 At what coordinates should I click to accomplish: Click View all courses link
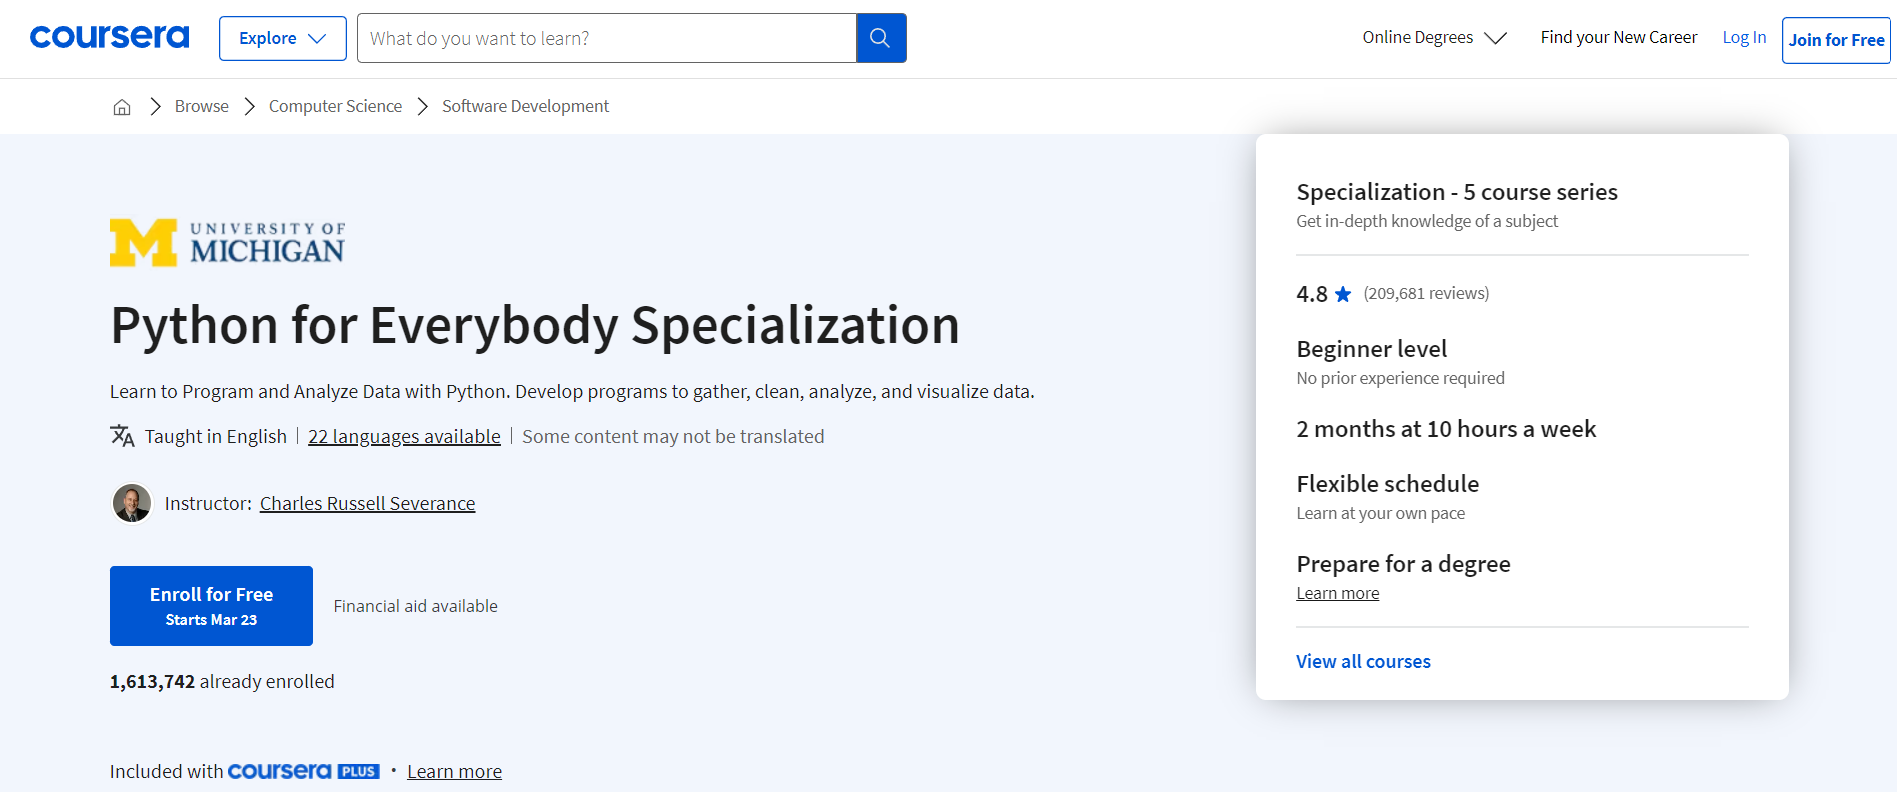click(x=1363, y=661)
